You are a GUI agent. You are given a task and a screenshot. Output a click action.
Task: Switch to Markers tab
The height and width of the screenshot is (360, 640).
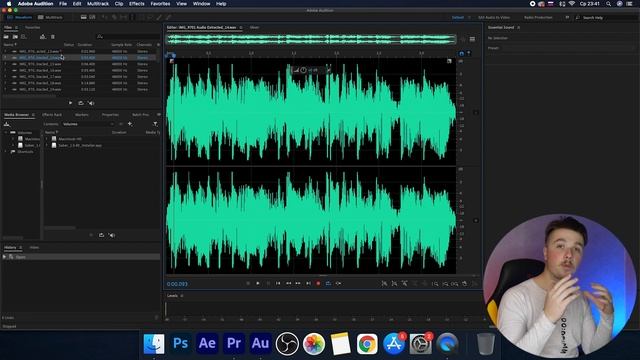82,115
